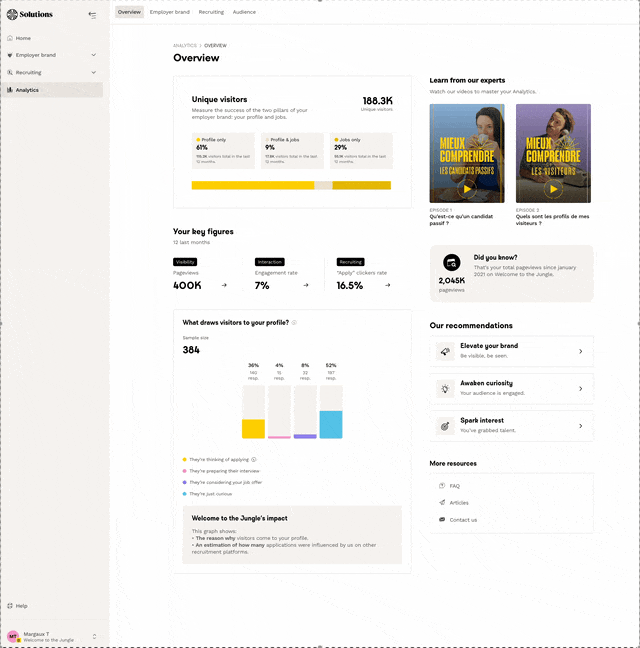The width and height of the screenshot is (640, 648).
Task: Click the Analytics breadcrumb link
Action: (184, 45)
